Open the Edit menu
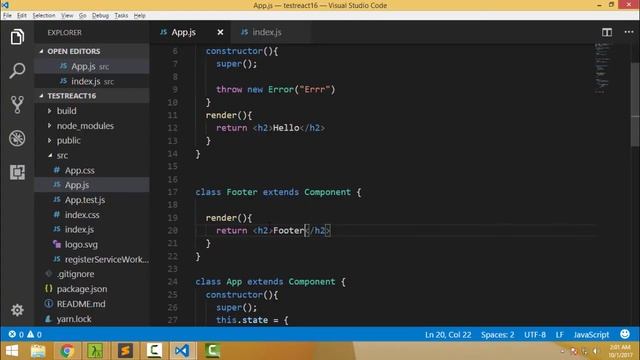The image size is (640, 360). pos(22,16)
